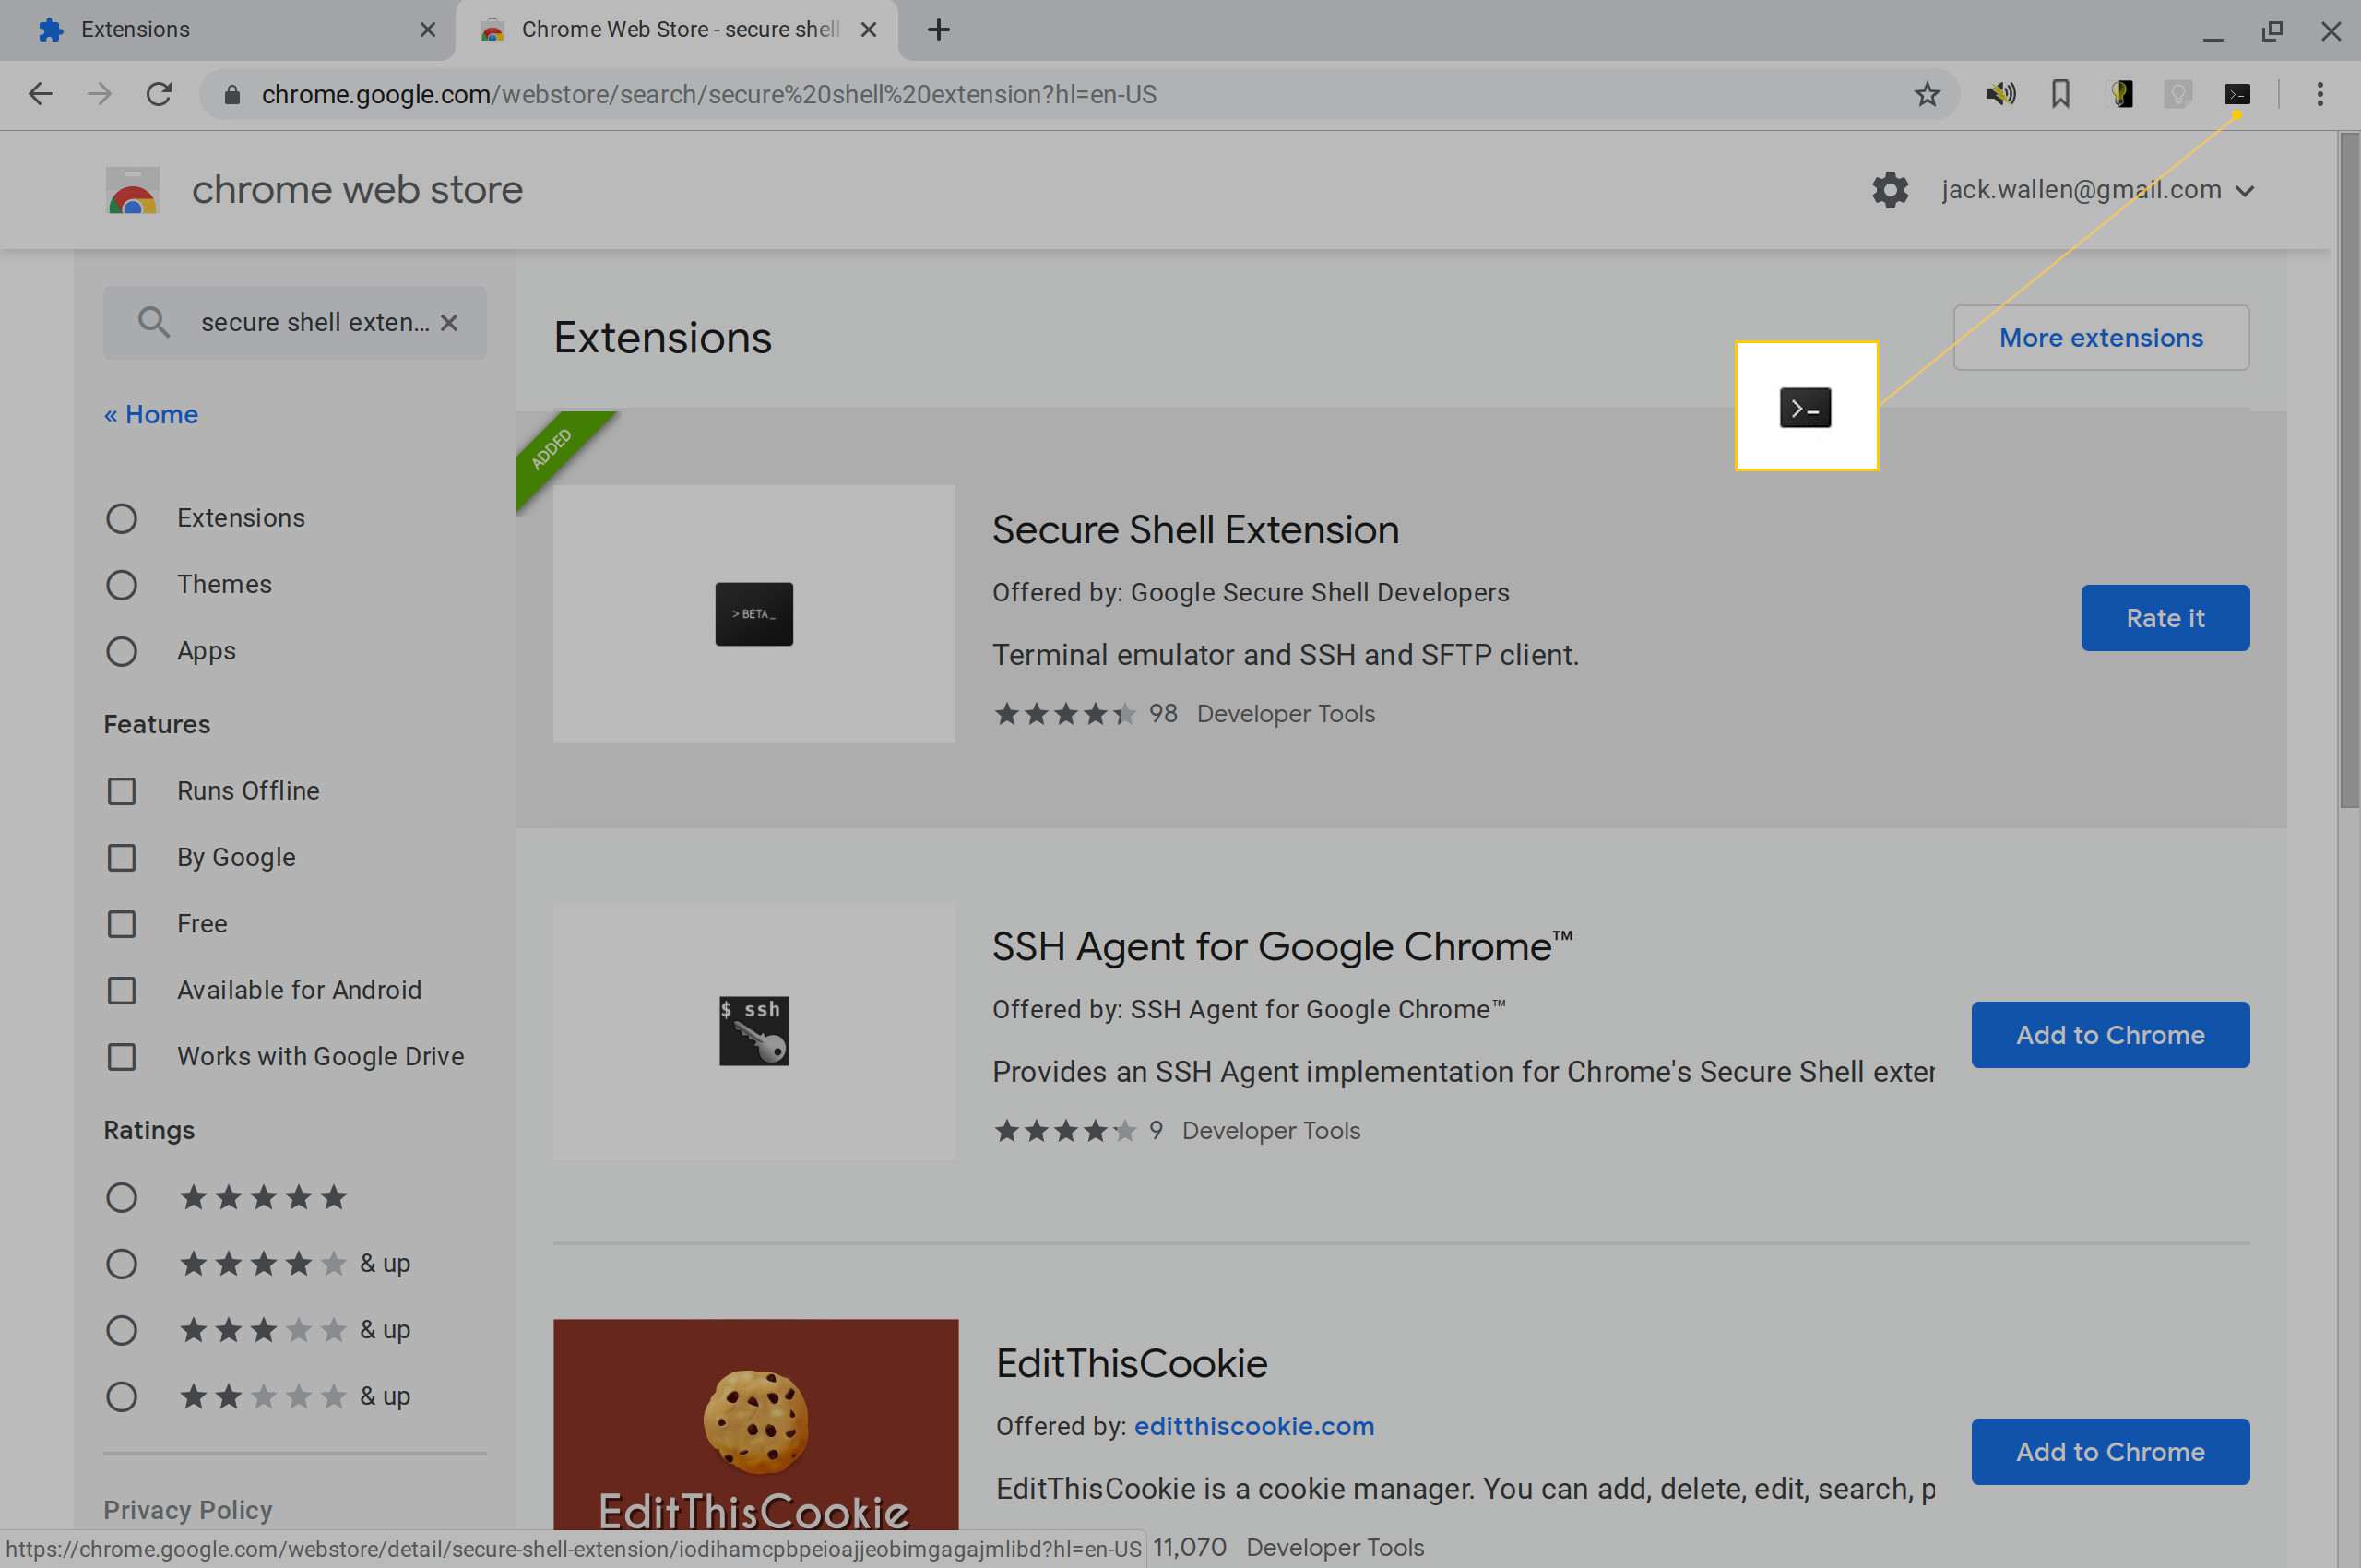2361x1568 pixels.
Task: Switch to the Extensions browser tab
Action: click(227, 30)
